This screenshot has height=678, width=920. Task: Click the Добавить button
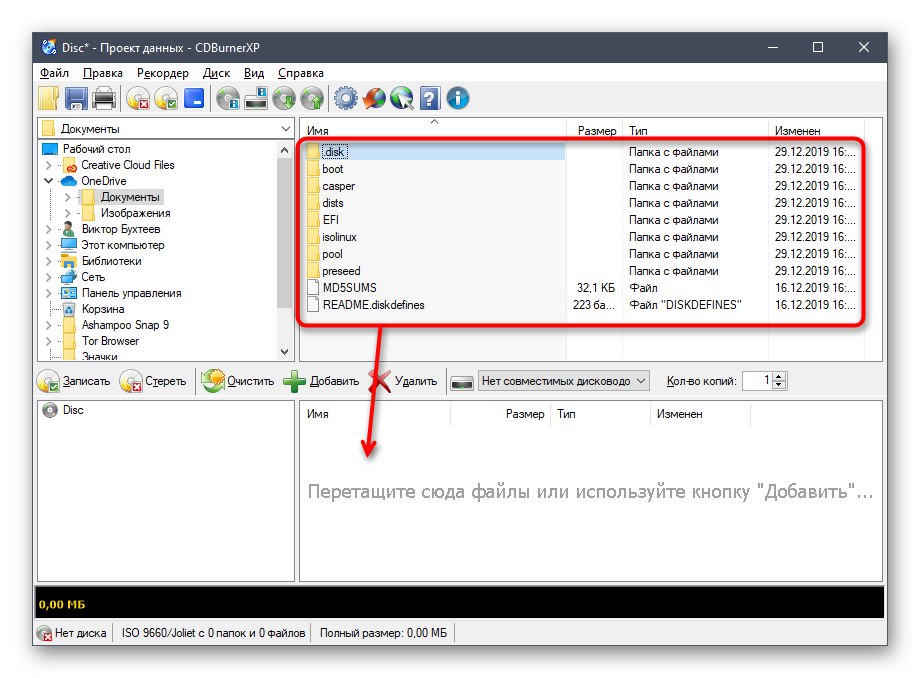321,381
